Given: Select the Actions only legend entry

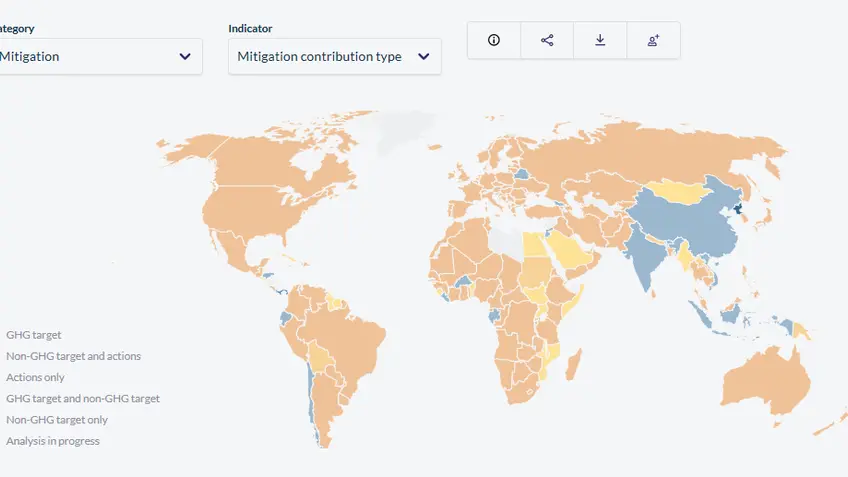Looking at the screenshot, I should (35, 377).
